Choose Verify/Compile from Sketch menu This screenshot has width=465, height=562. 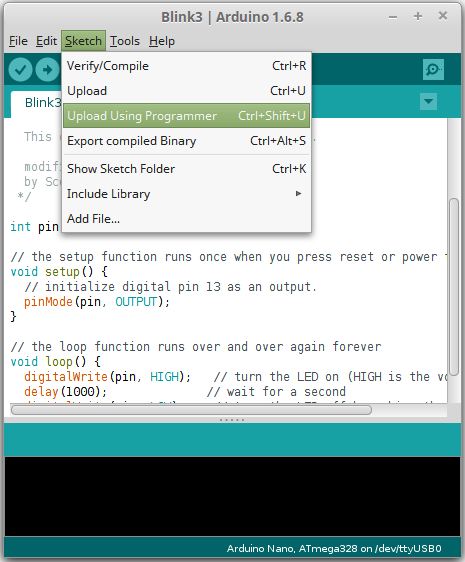tap(186, 66)
